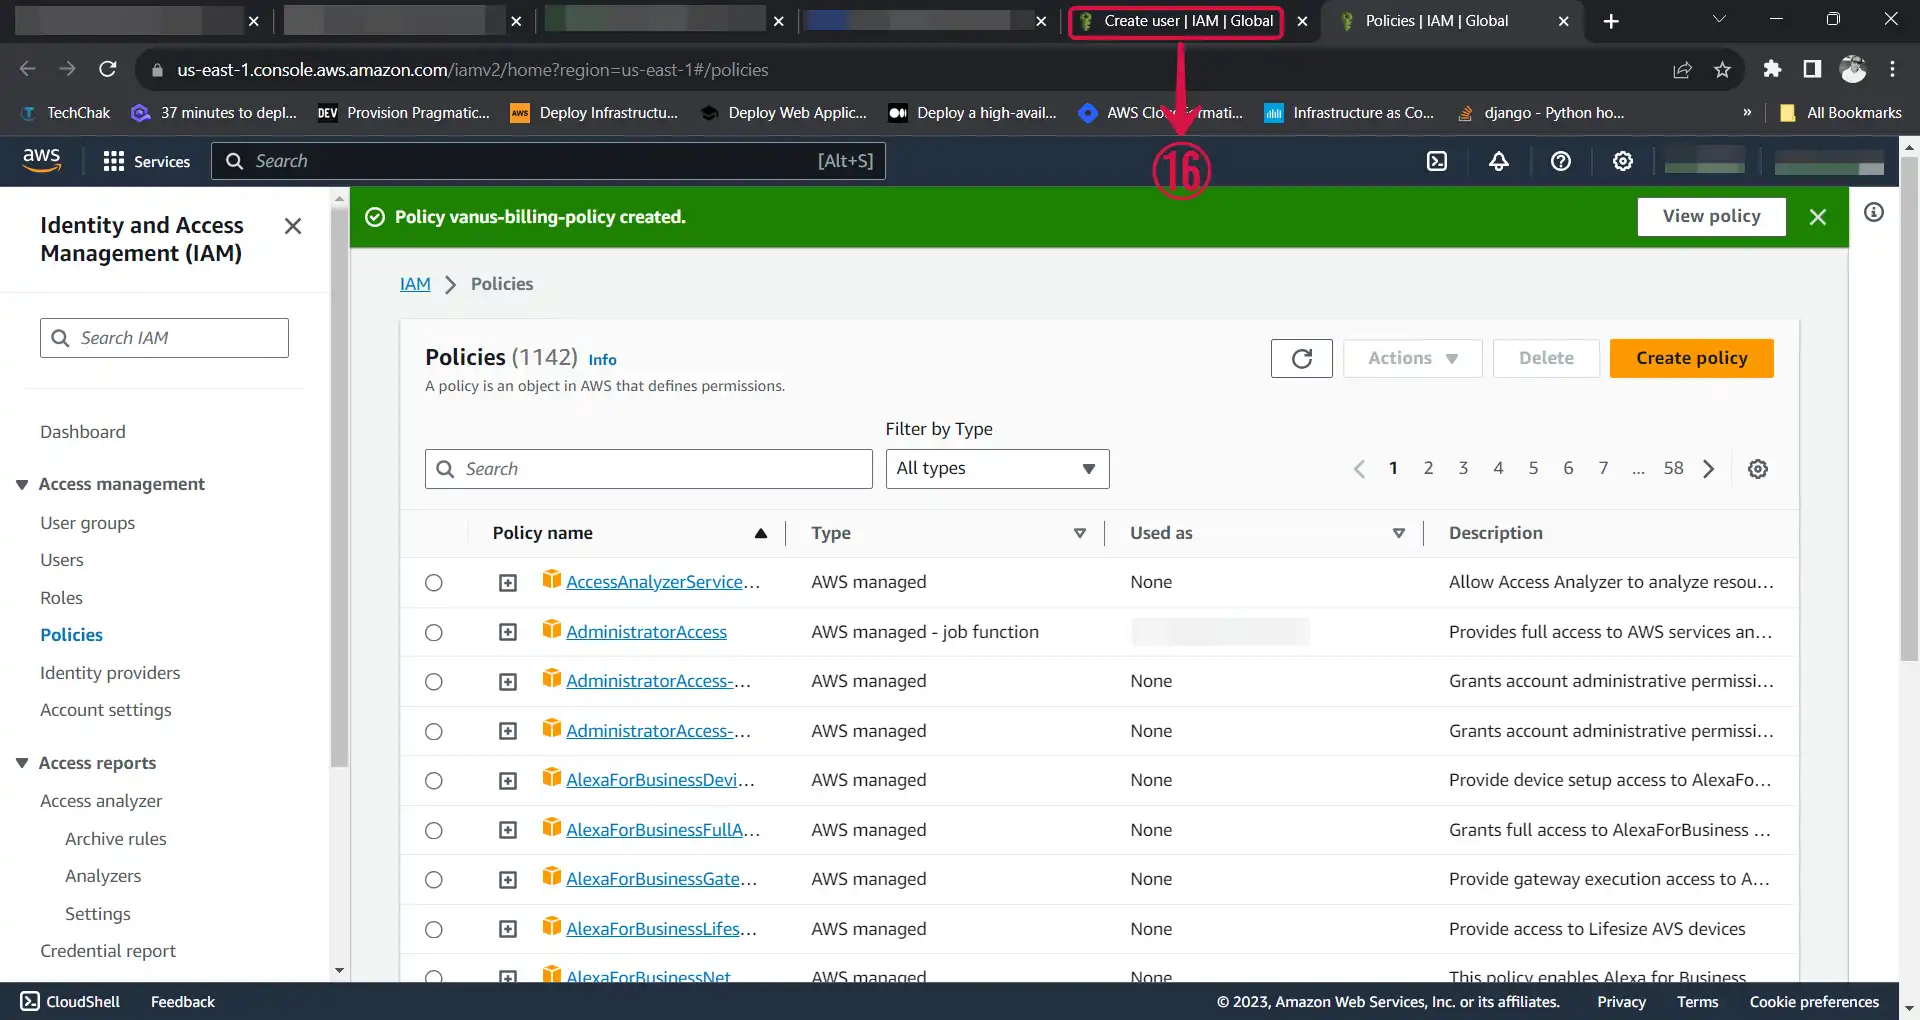Image resolution: width=1920 pixels, height=1020 pixels.
Task: Open a new browser tab
Action: pos(1611,21)
